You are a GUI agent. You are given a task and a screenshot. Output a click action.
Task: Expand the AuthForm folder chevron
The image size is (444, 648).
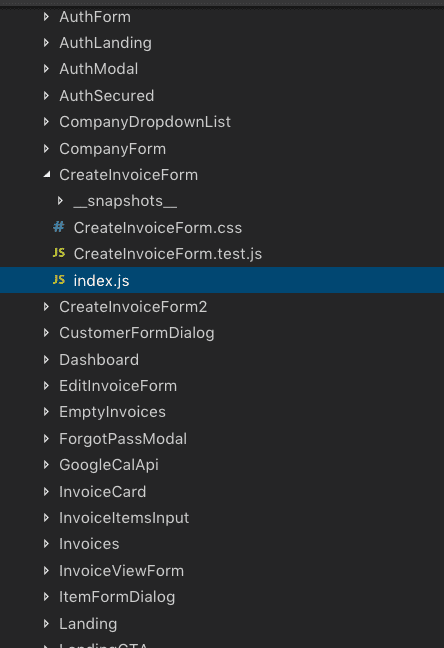coord(46,17)
